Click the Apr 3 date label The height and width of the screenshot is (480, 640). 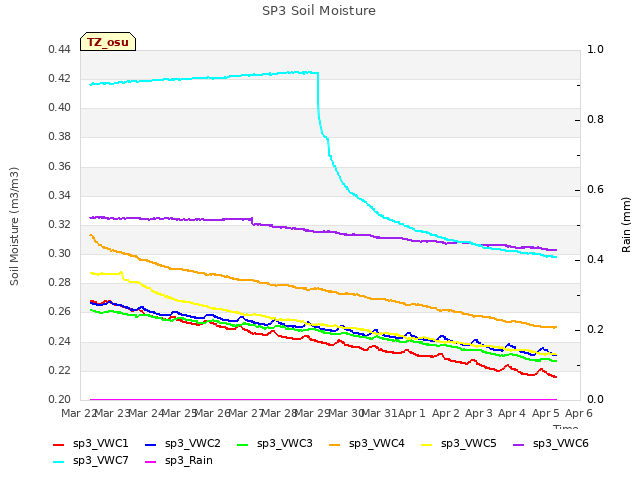coord(479,413)
